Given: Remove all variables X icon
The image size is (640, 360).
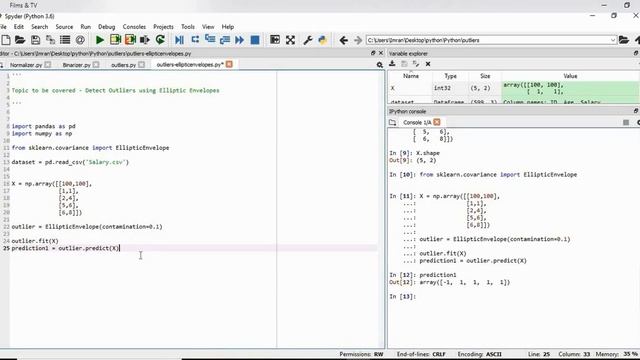Looking at the screenshot, I should pos(428,64).
